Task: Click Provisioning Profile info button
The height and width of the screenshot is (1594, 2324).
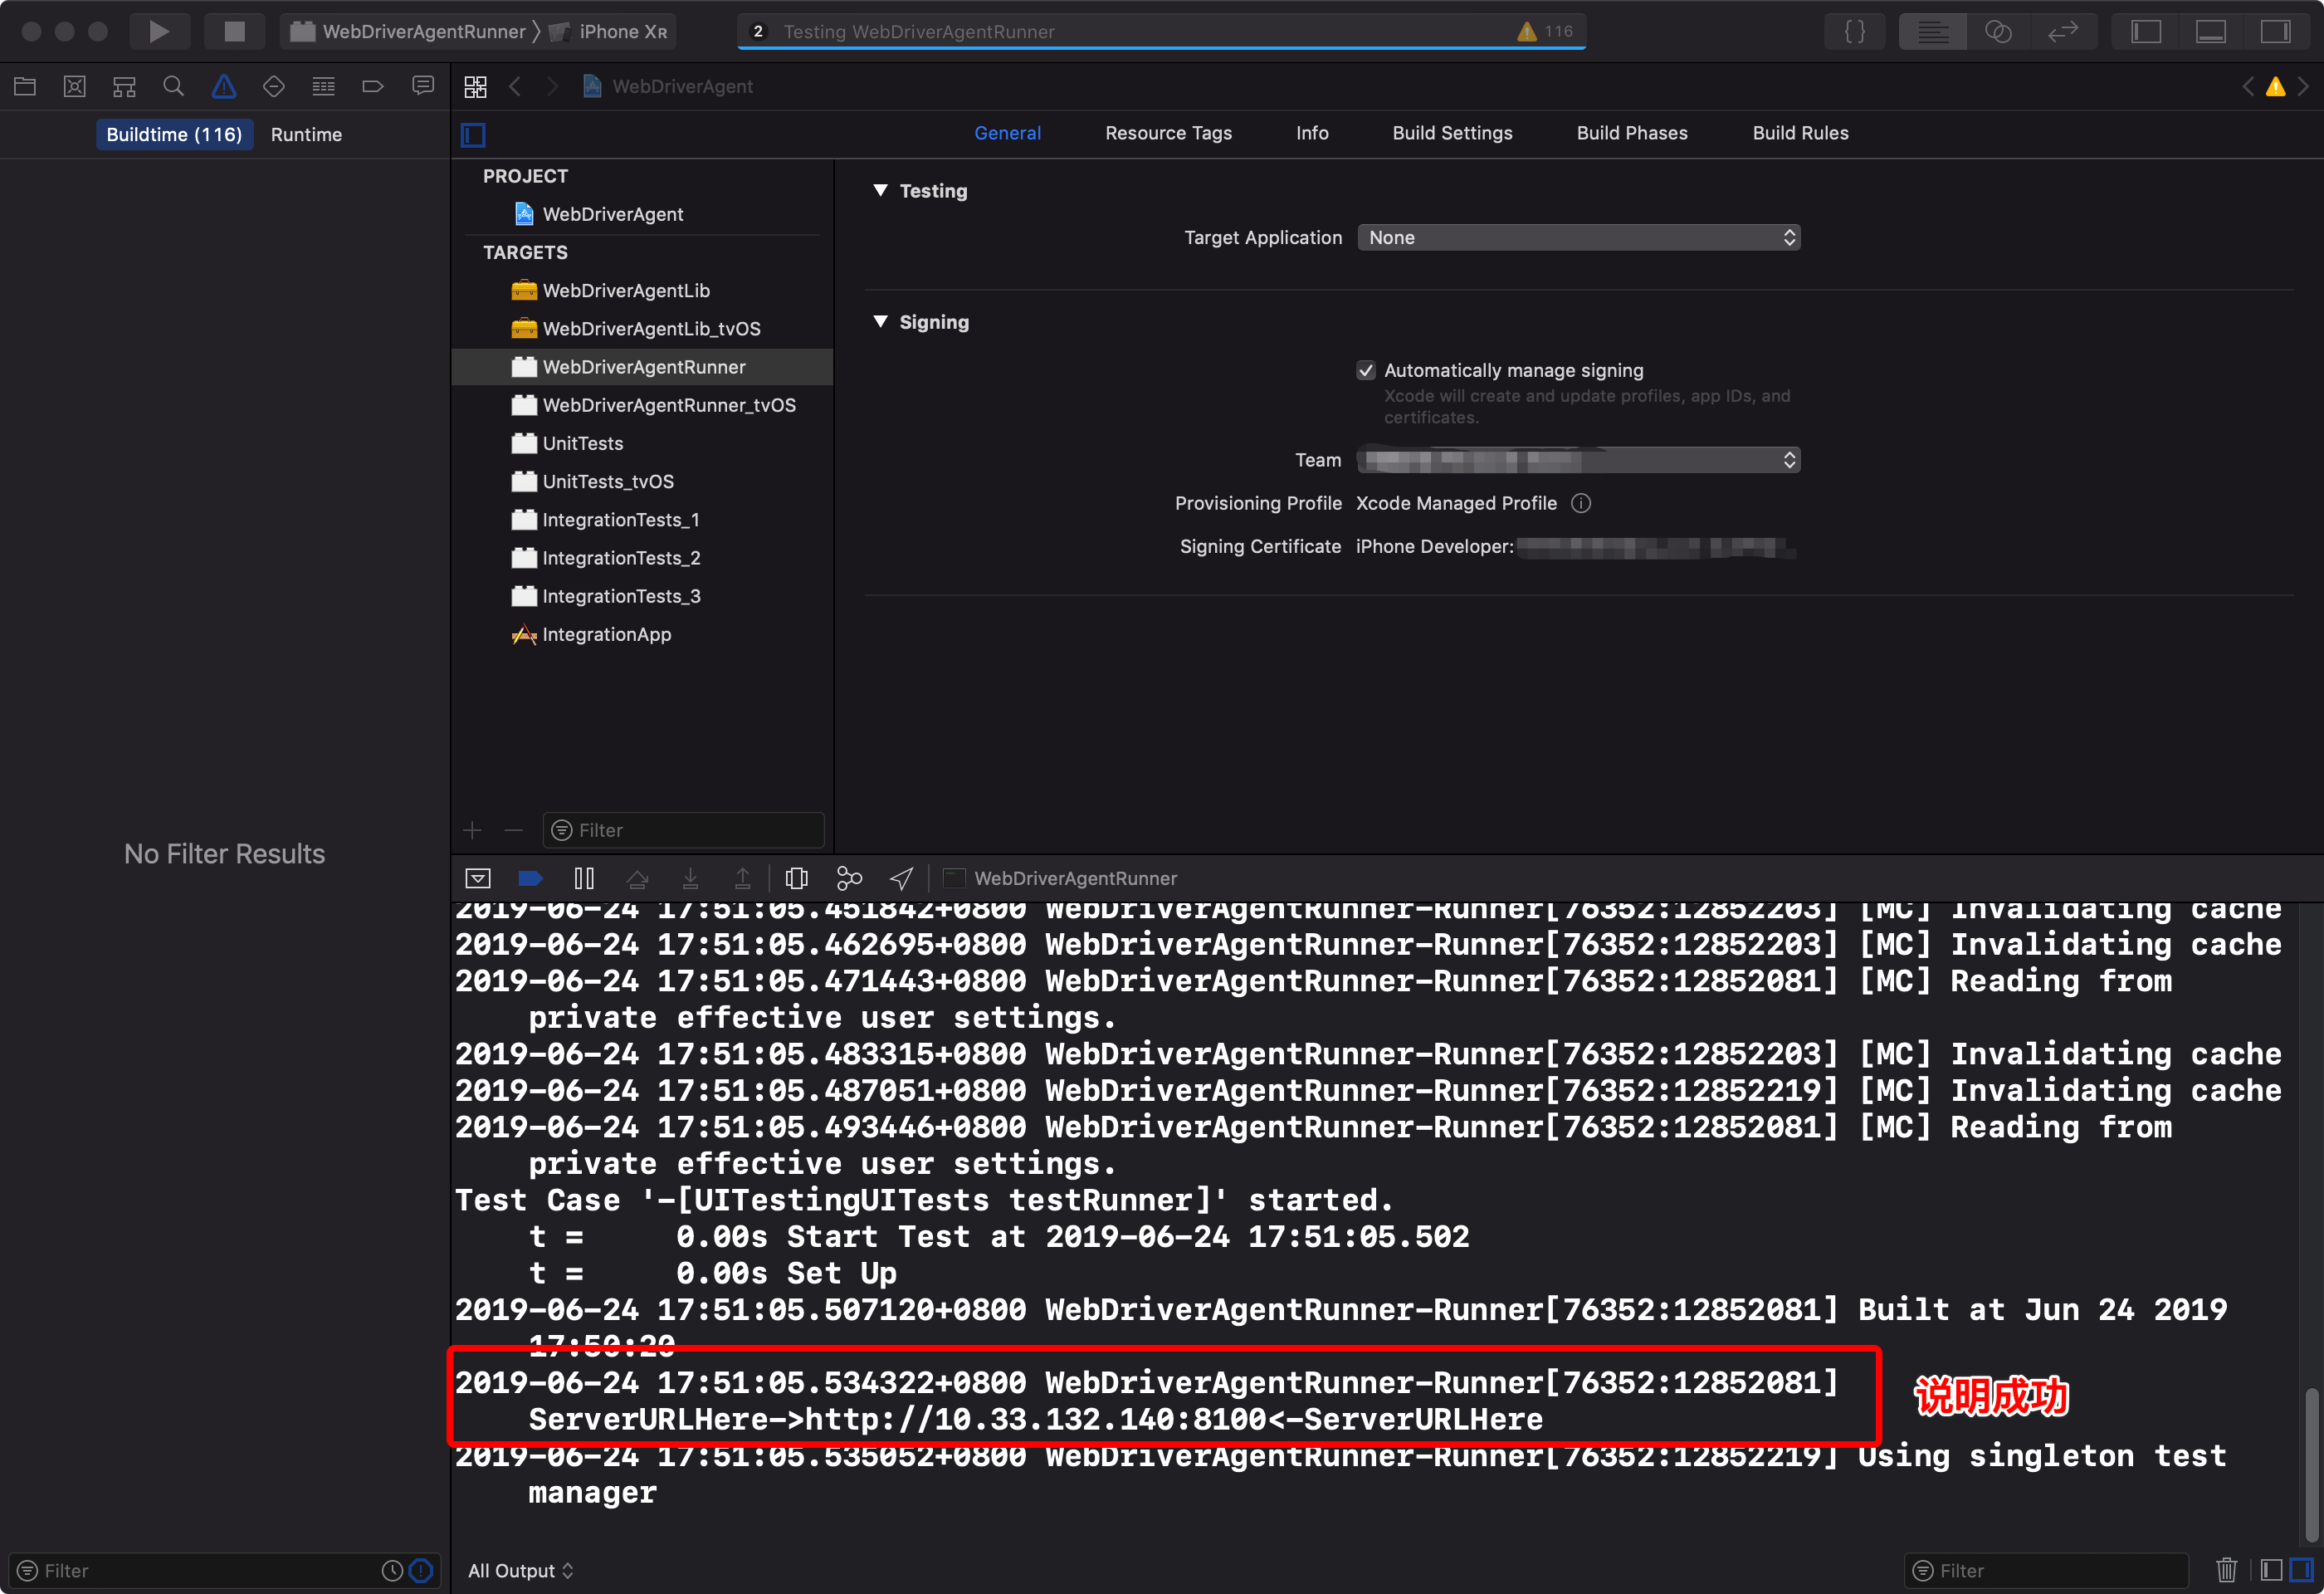Action: pos(1581,503)
